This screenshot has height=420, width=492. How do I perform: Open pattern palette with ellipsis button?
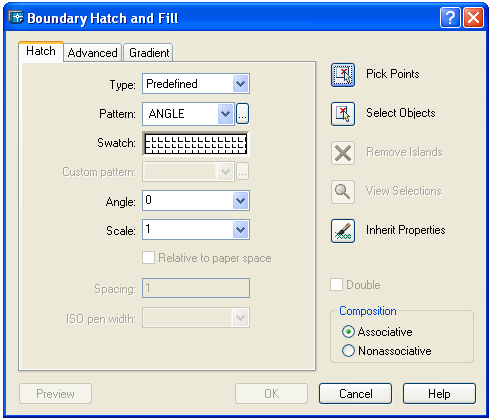(242, 114)
